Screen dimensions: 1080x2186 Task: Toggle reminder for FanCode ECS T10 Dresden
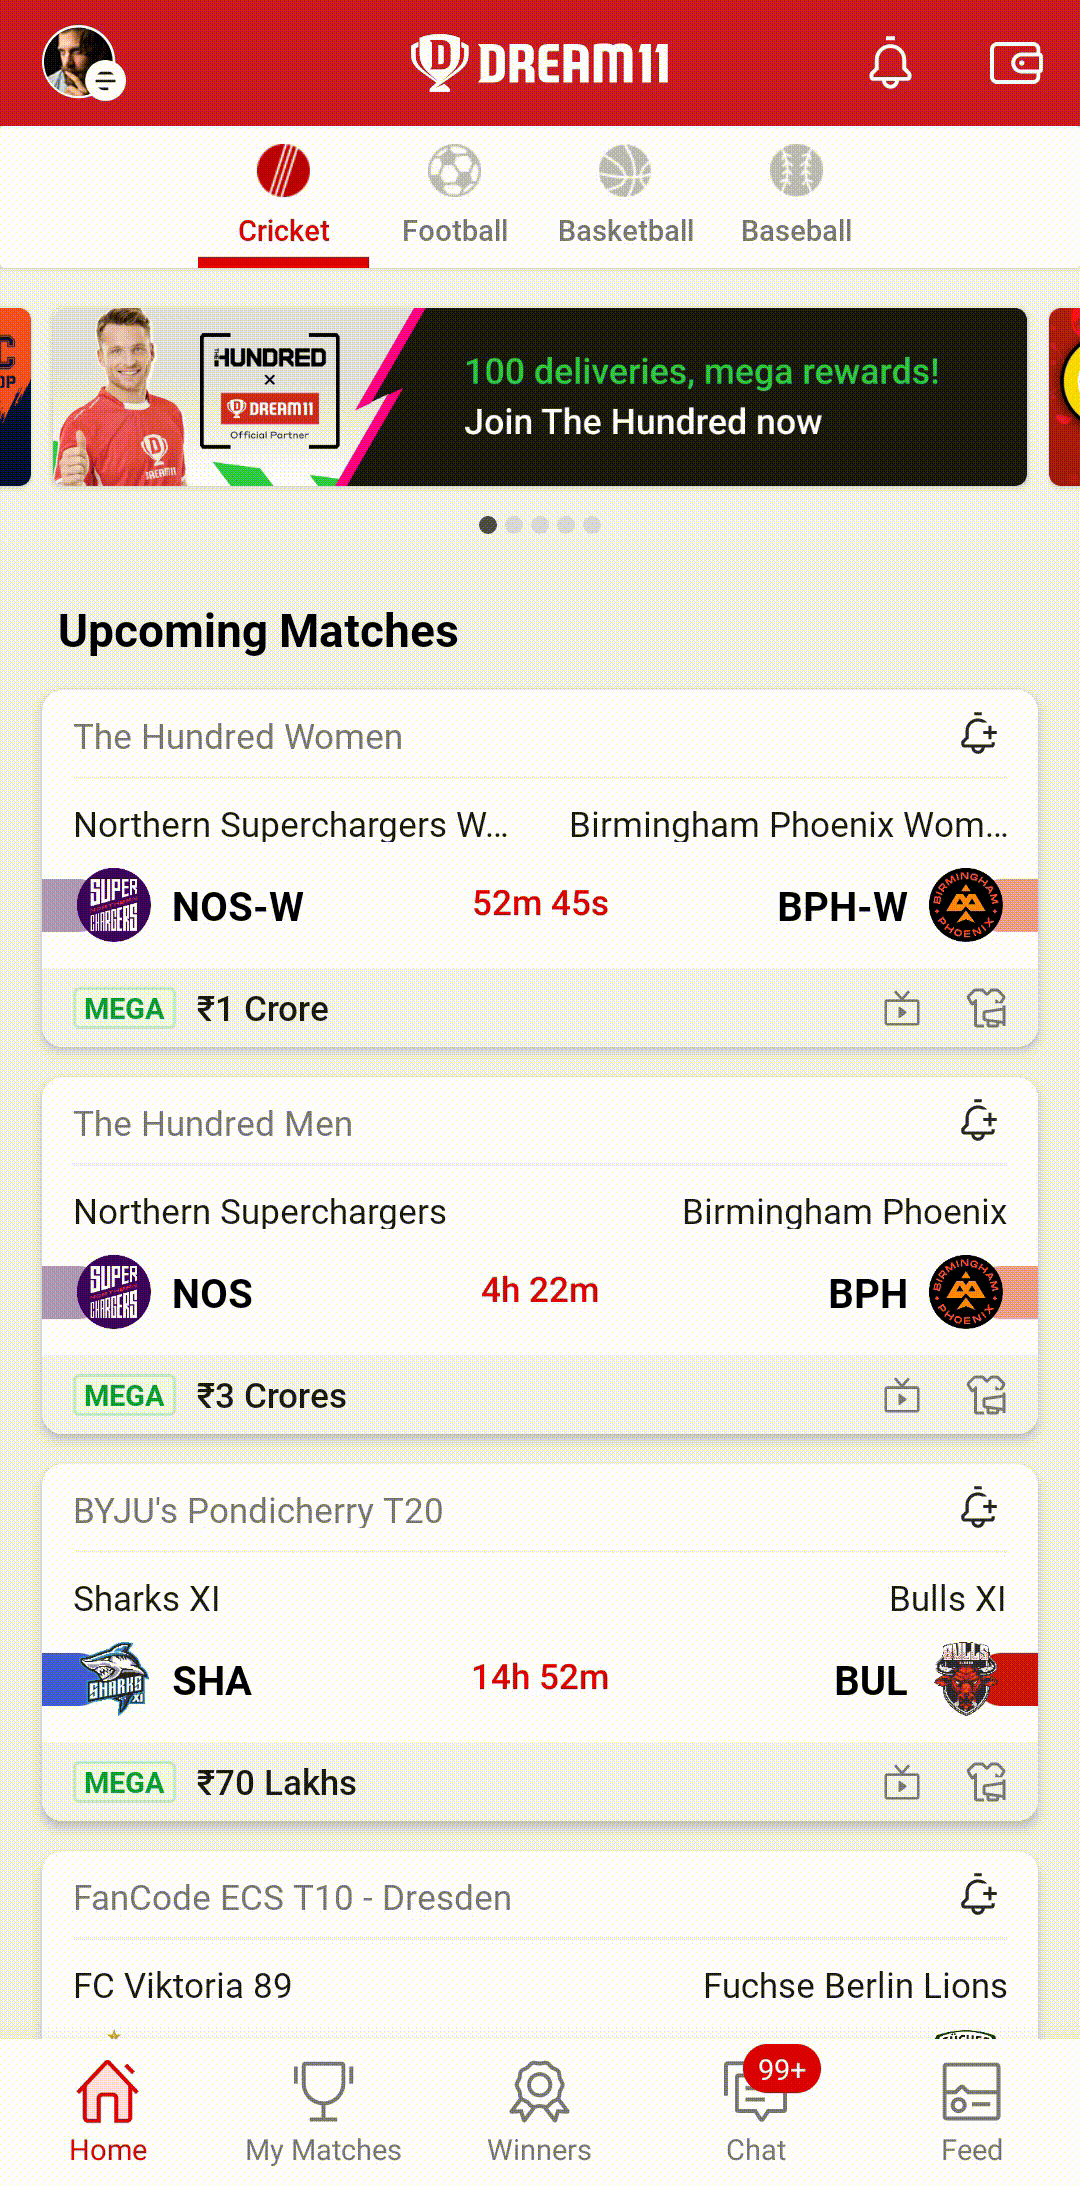coord(979,1896)
